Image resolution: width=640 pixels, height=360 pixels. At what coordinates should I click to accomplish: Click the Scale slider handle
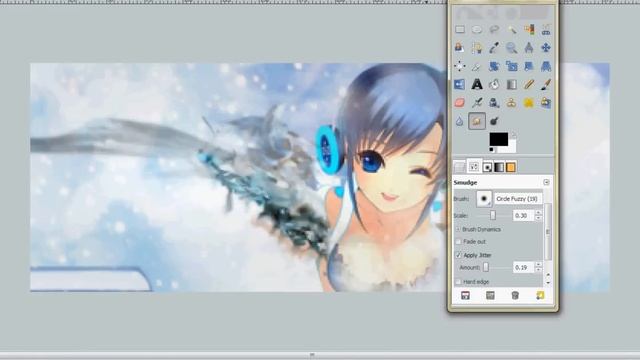(493, 215)
